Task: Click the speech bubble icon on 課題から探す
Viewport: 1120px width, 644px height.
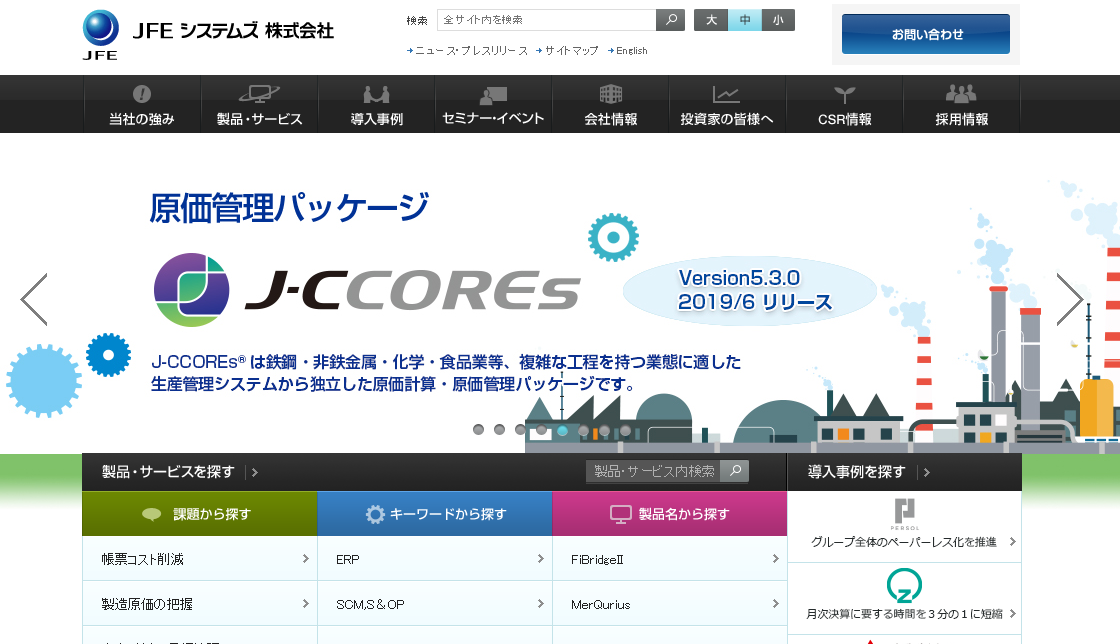Action: tap(151, 514)
